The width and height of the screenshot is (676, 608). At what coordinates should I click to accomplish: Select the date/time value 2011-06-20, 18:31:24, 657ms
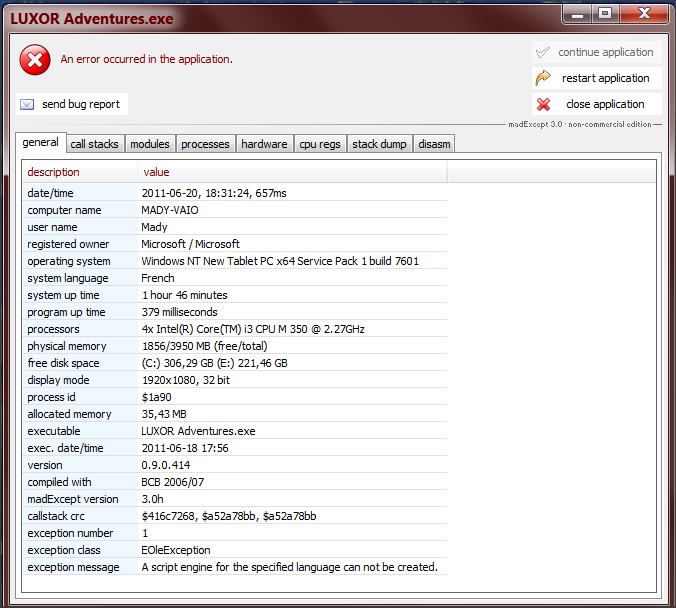point(214,193)
